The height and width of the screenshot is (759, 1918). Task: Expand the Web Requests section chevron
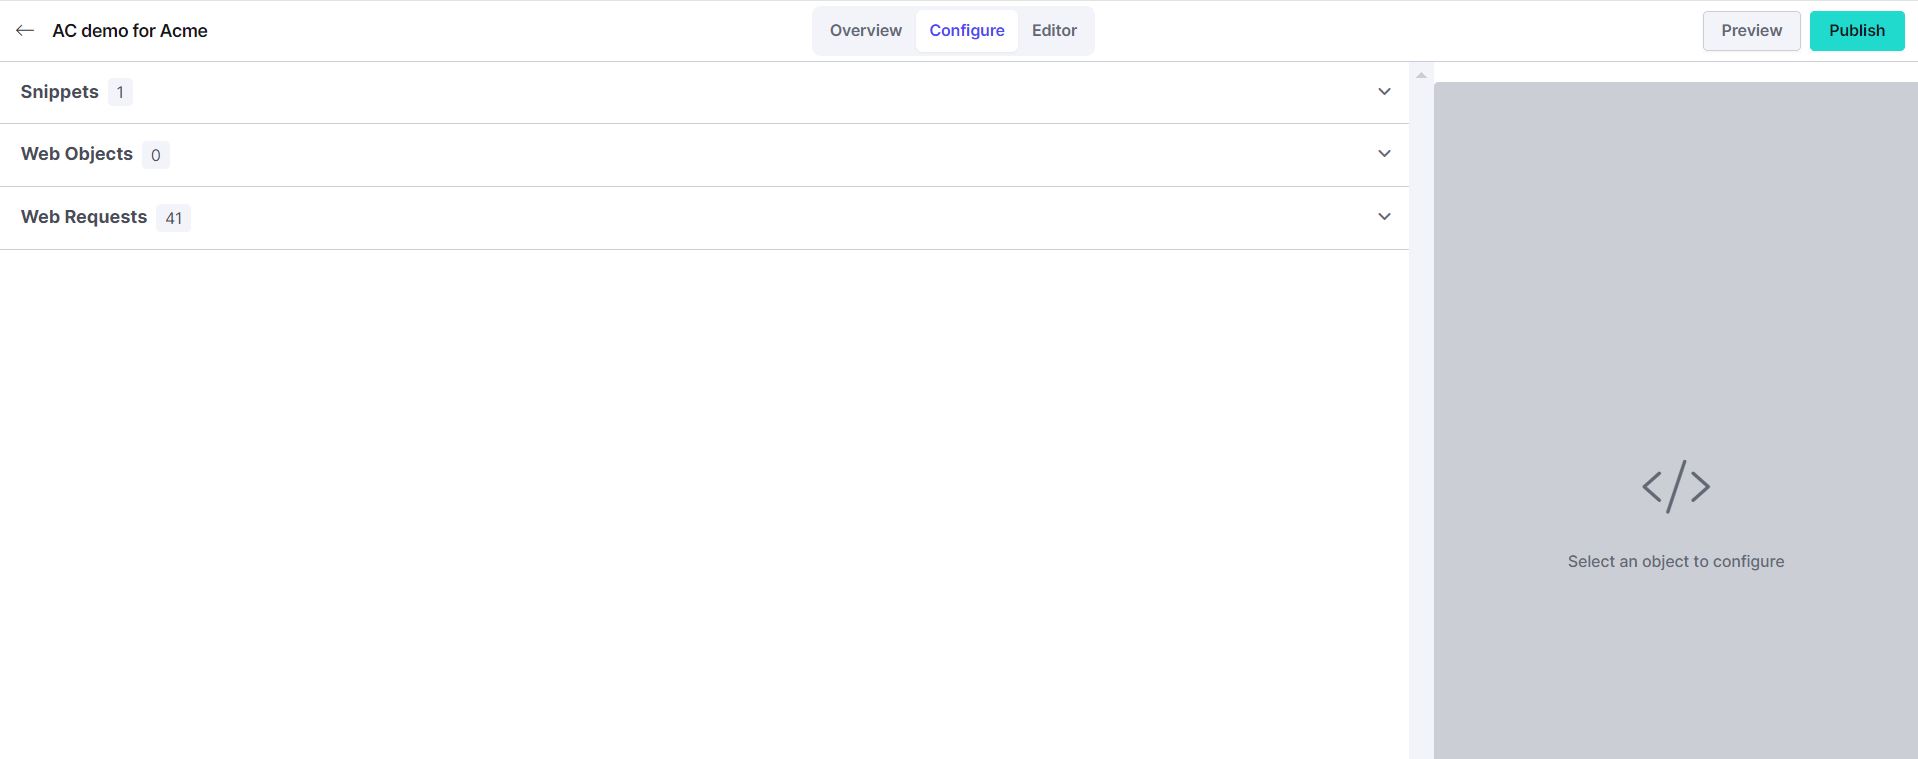1384,217
